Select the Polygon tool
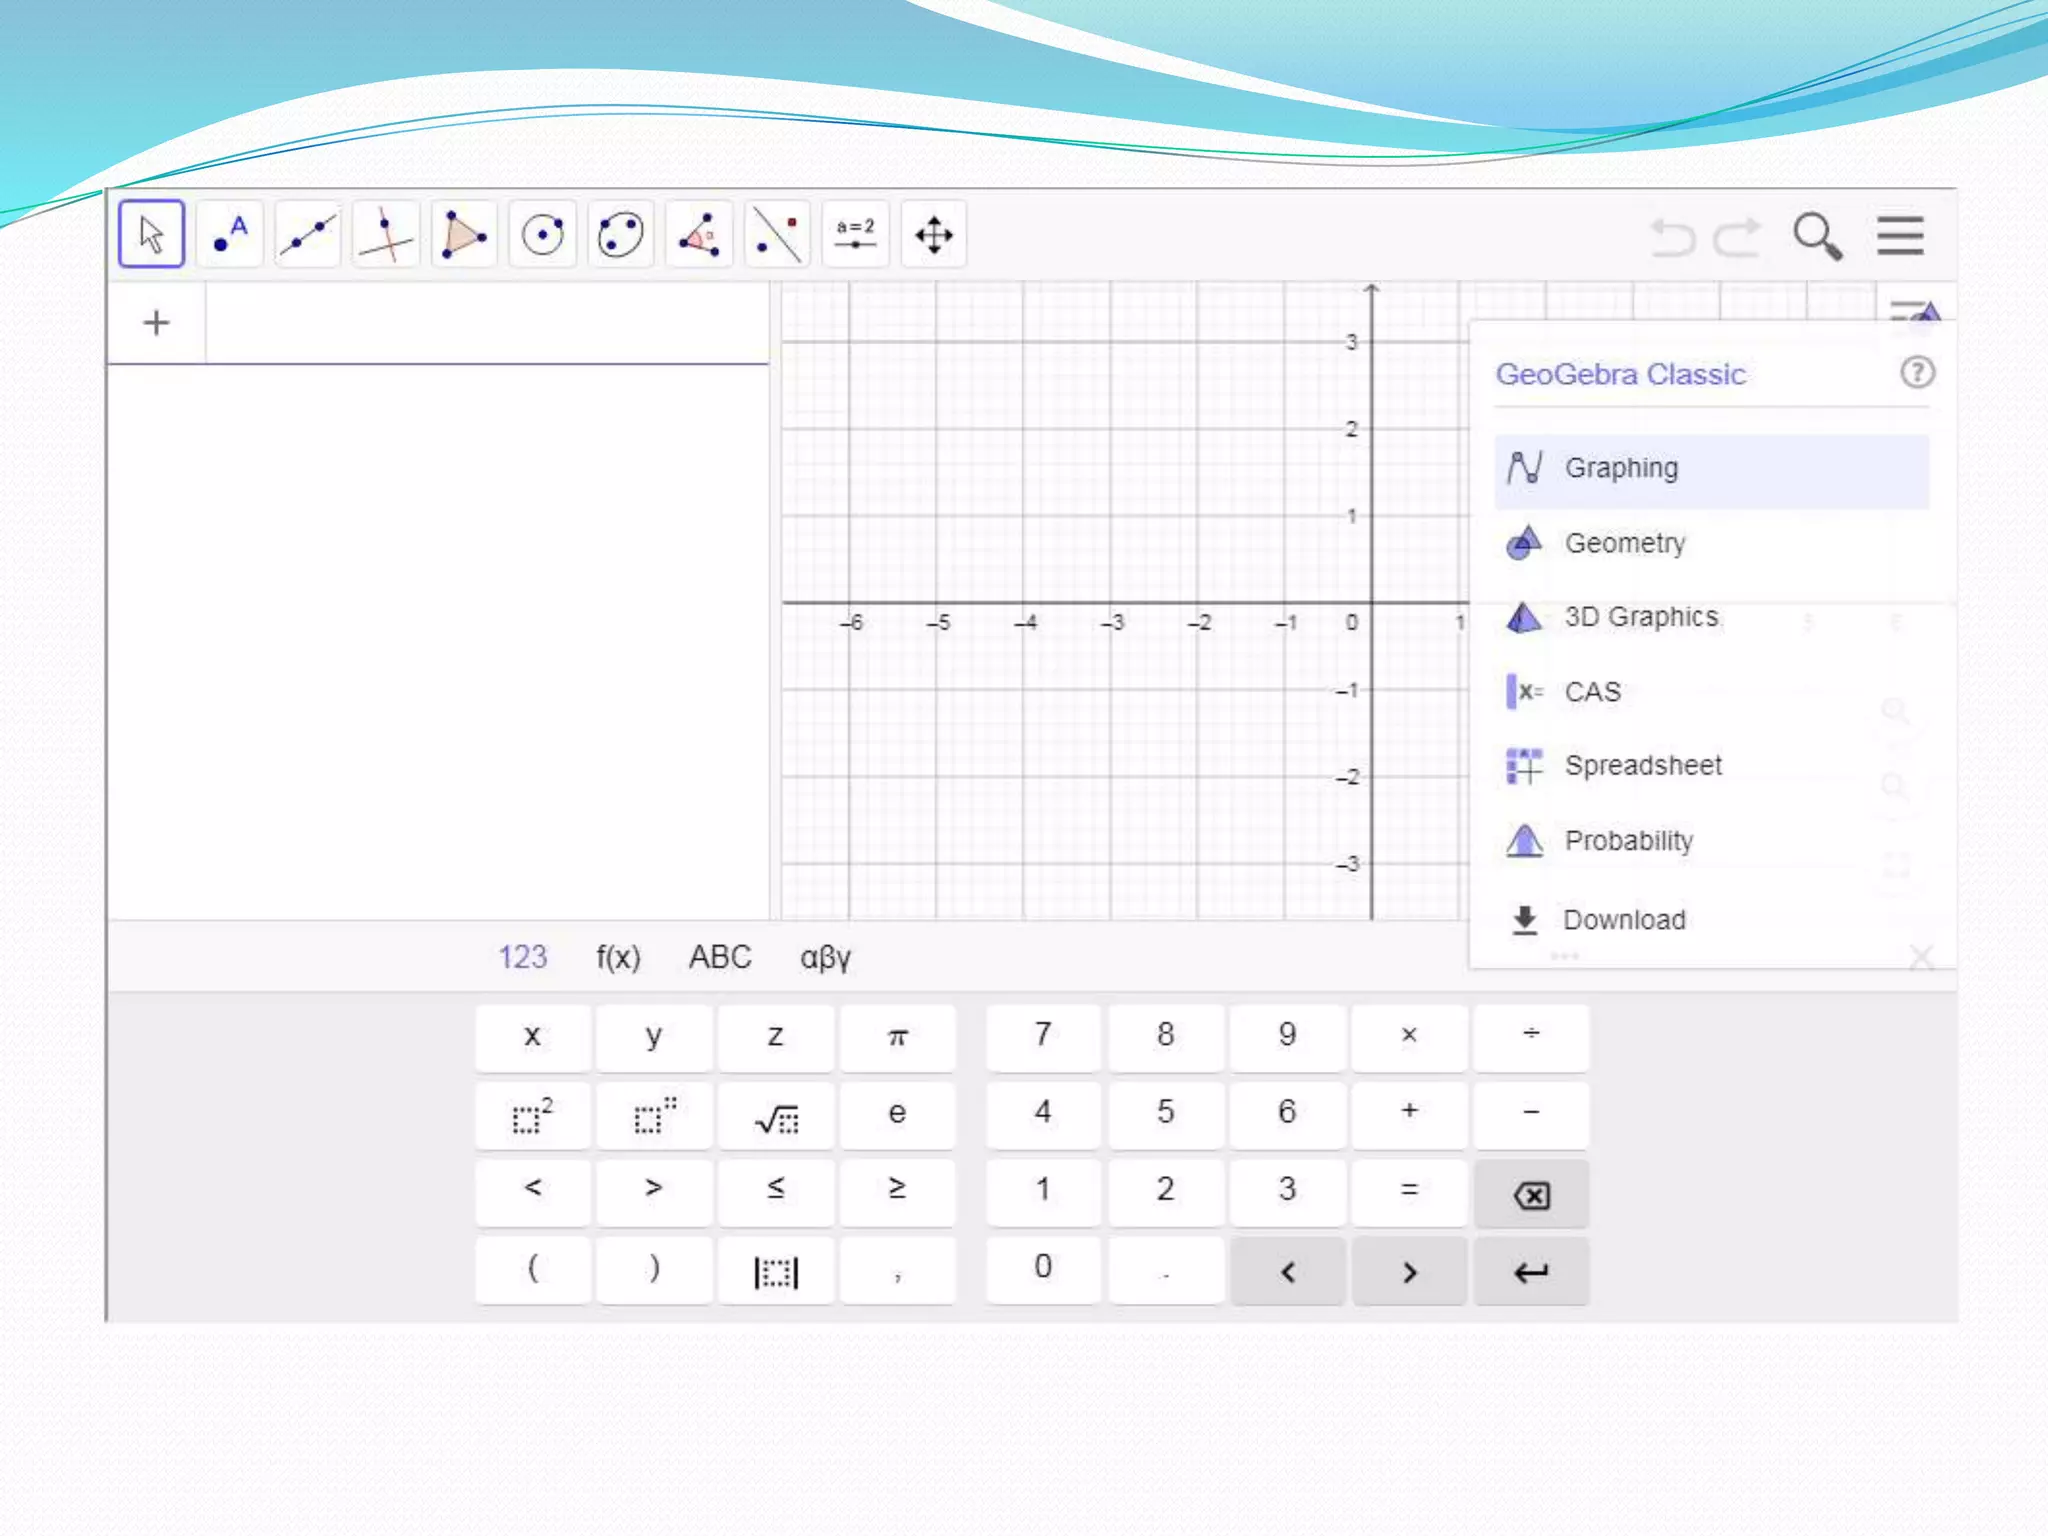 [464, 235]
